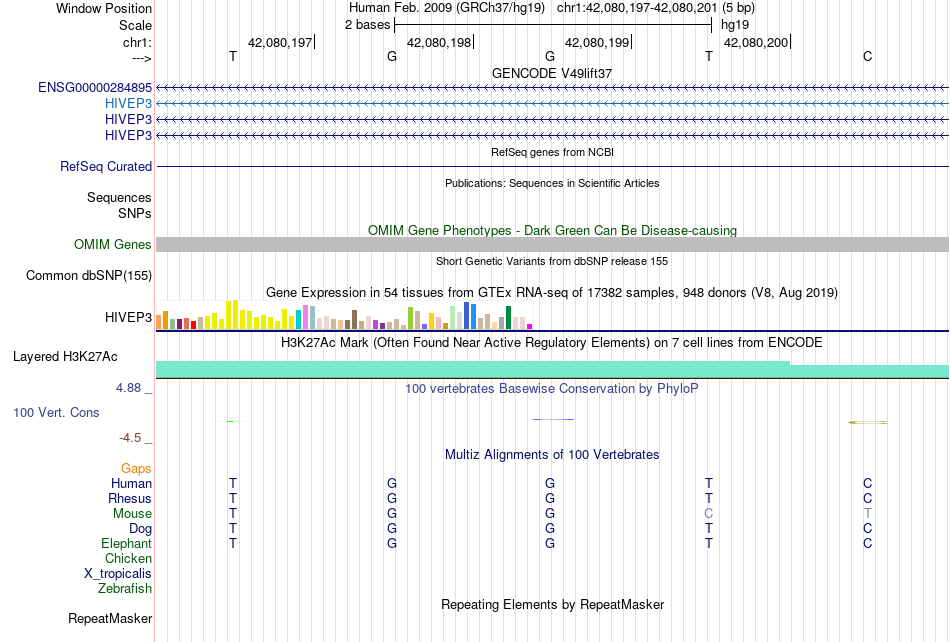Open 'Multiz Alignments of 100 Vertebrates' title
This screenshot has height=642, width=950.
point(552,454)
